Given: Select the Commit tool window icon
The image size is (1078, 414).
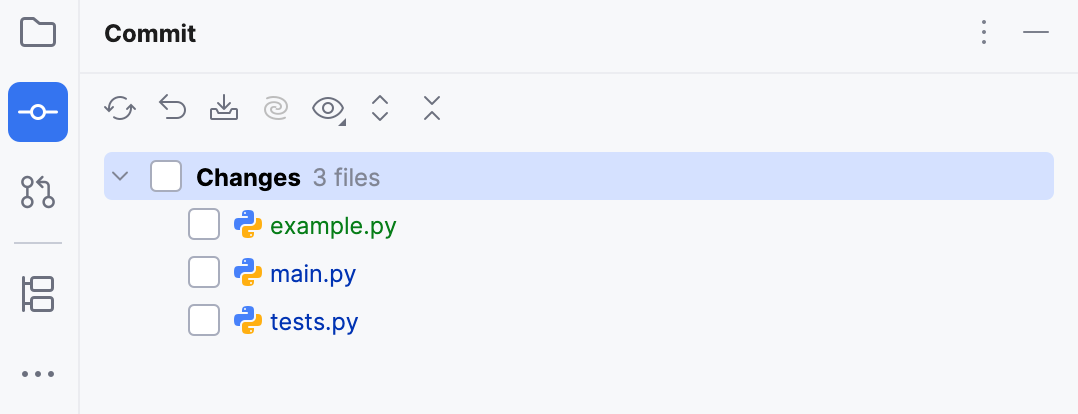Looking at the screenshot, I should click(38, 112).
